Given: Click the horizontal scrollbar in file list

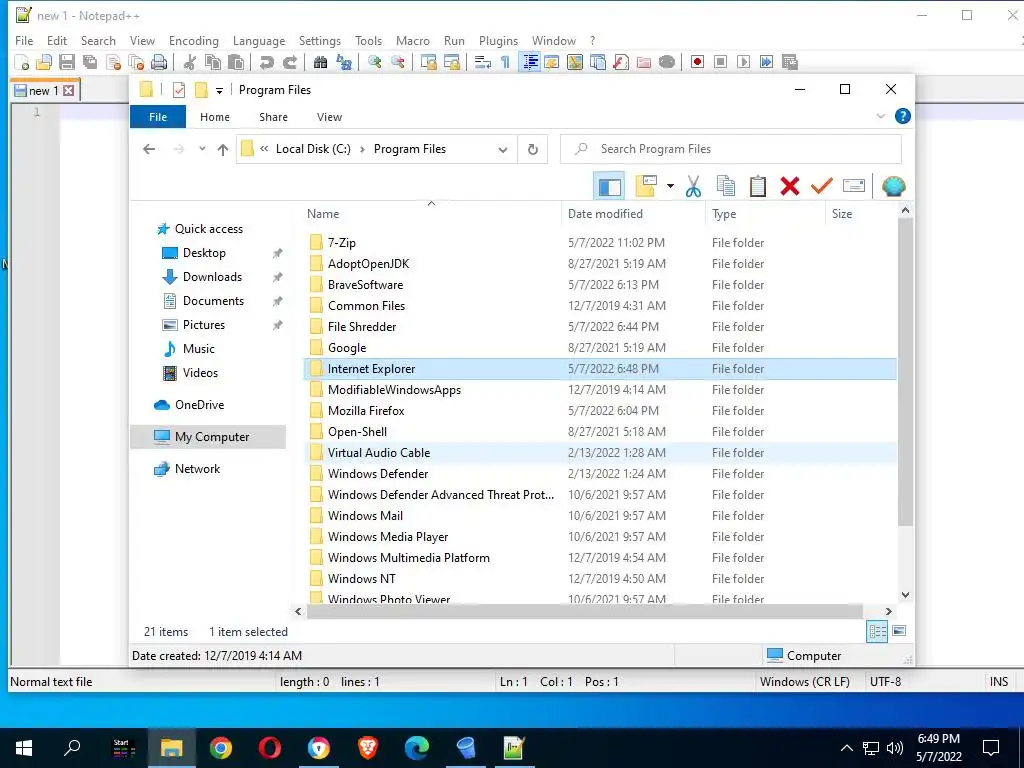Looking at the screenshot, I should click(585, 611).
